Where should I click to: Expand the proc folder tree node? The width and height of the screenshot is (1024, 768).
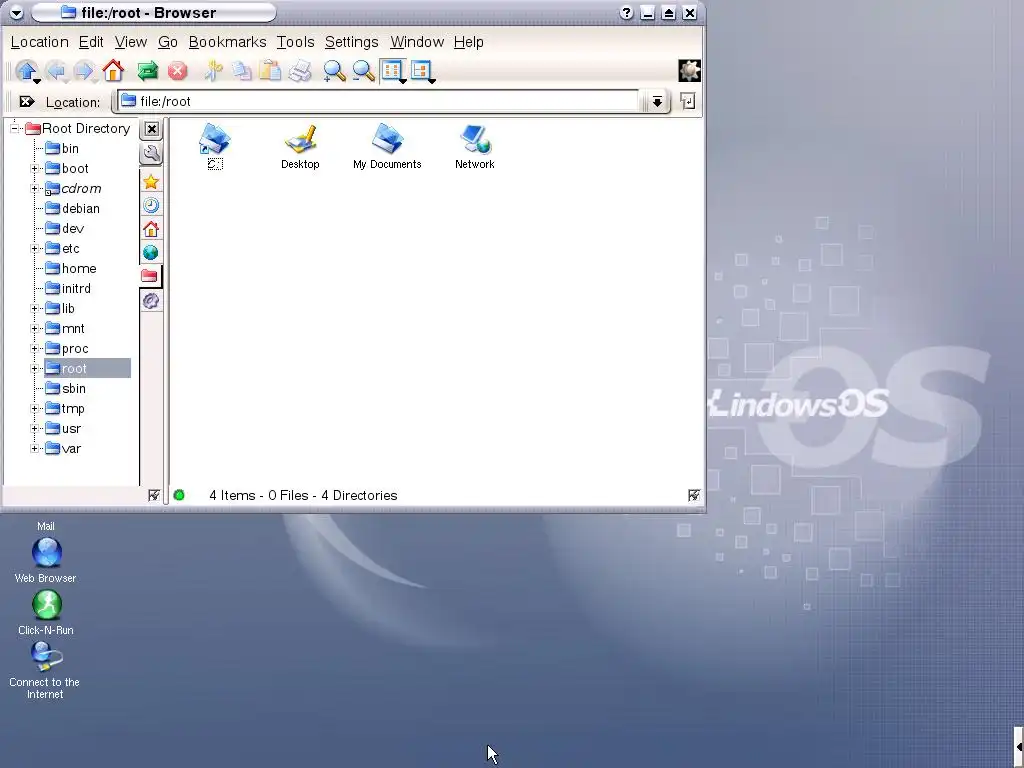click(x=34, y=349)
